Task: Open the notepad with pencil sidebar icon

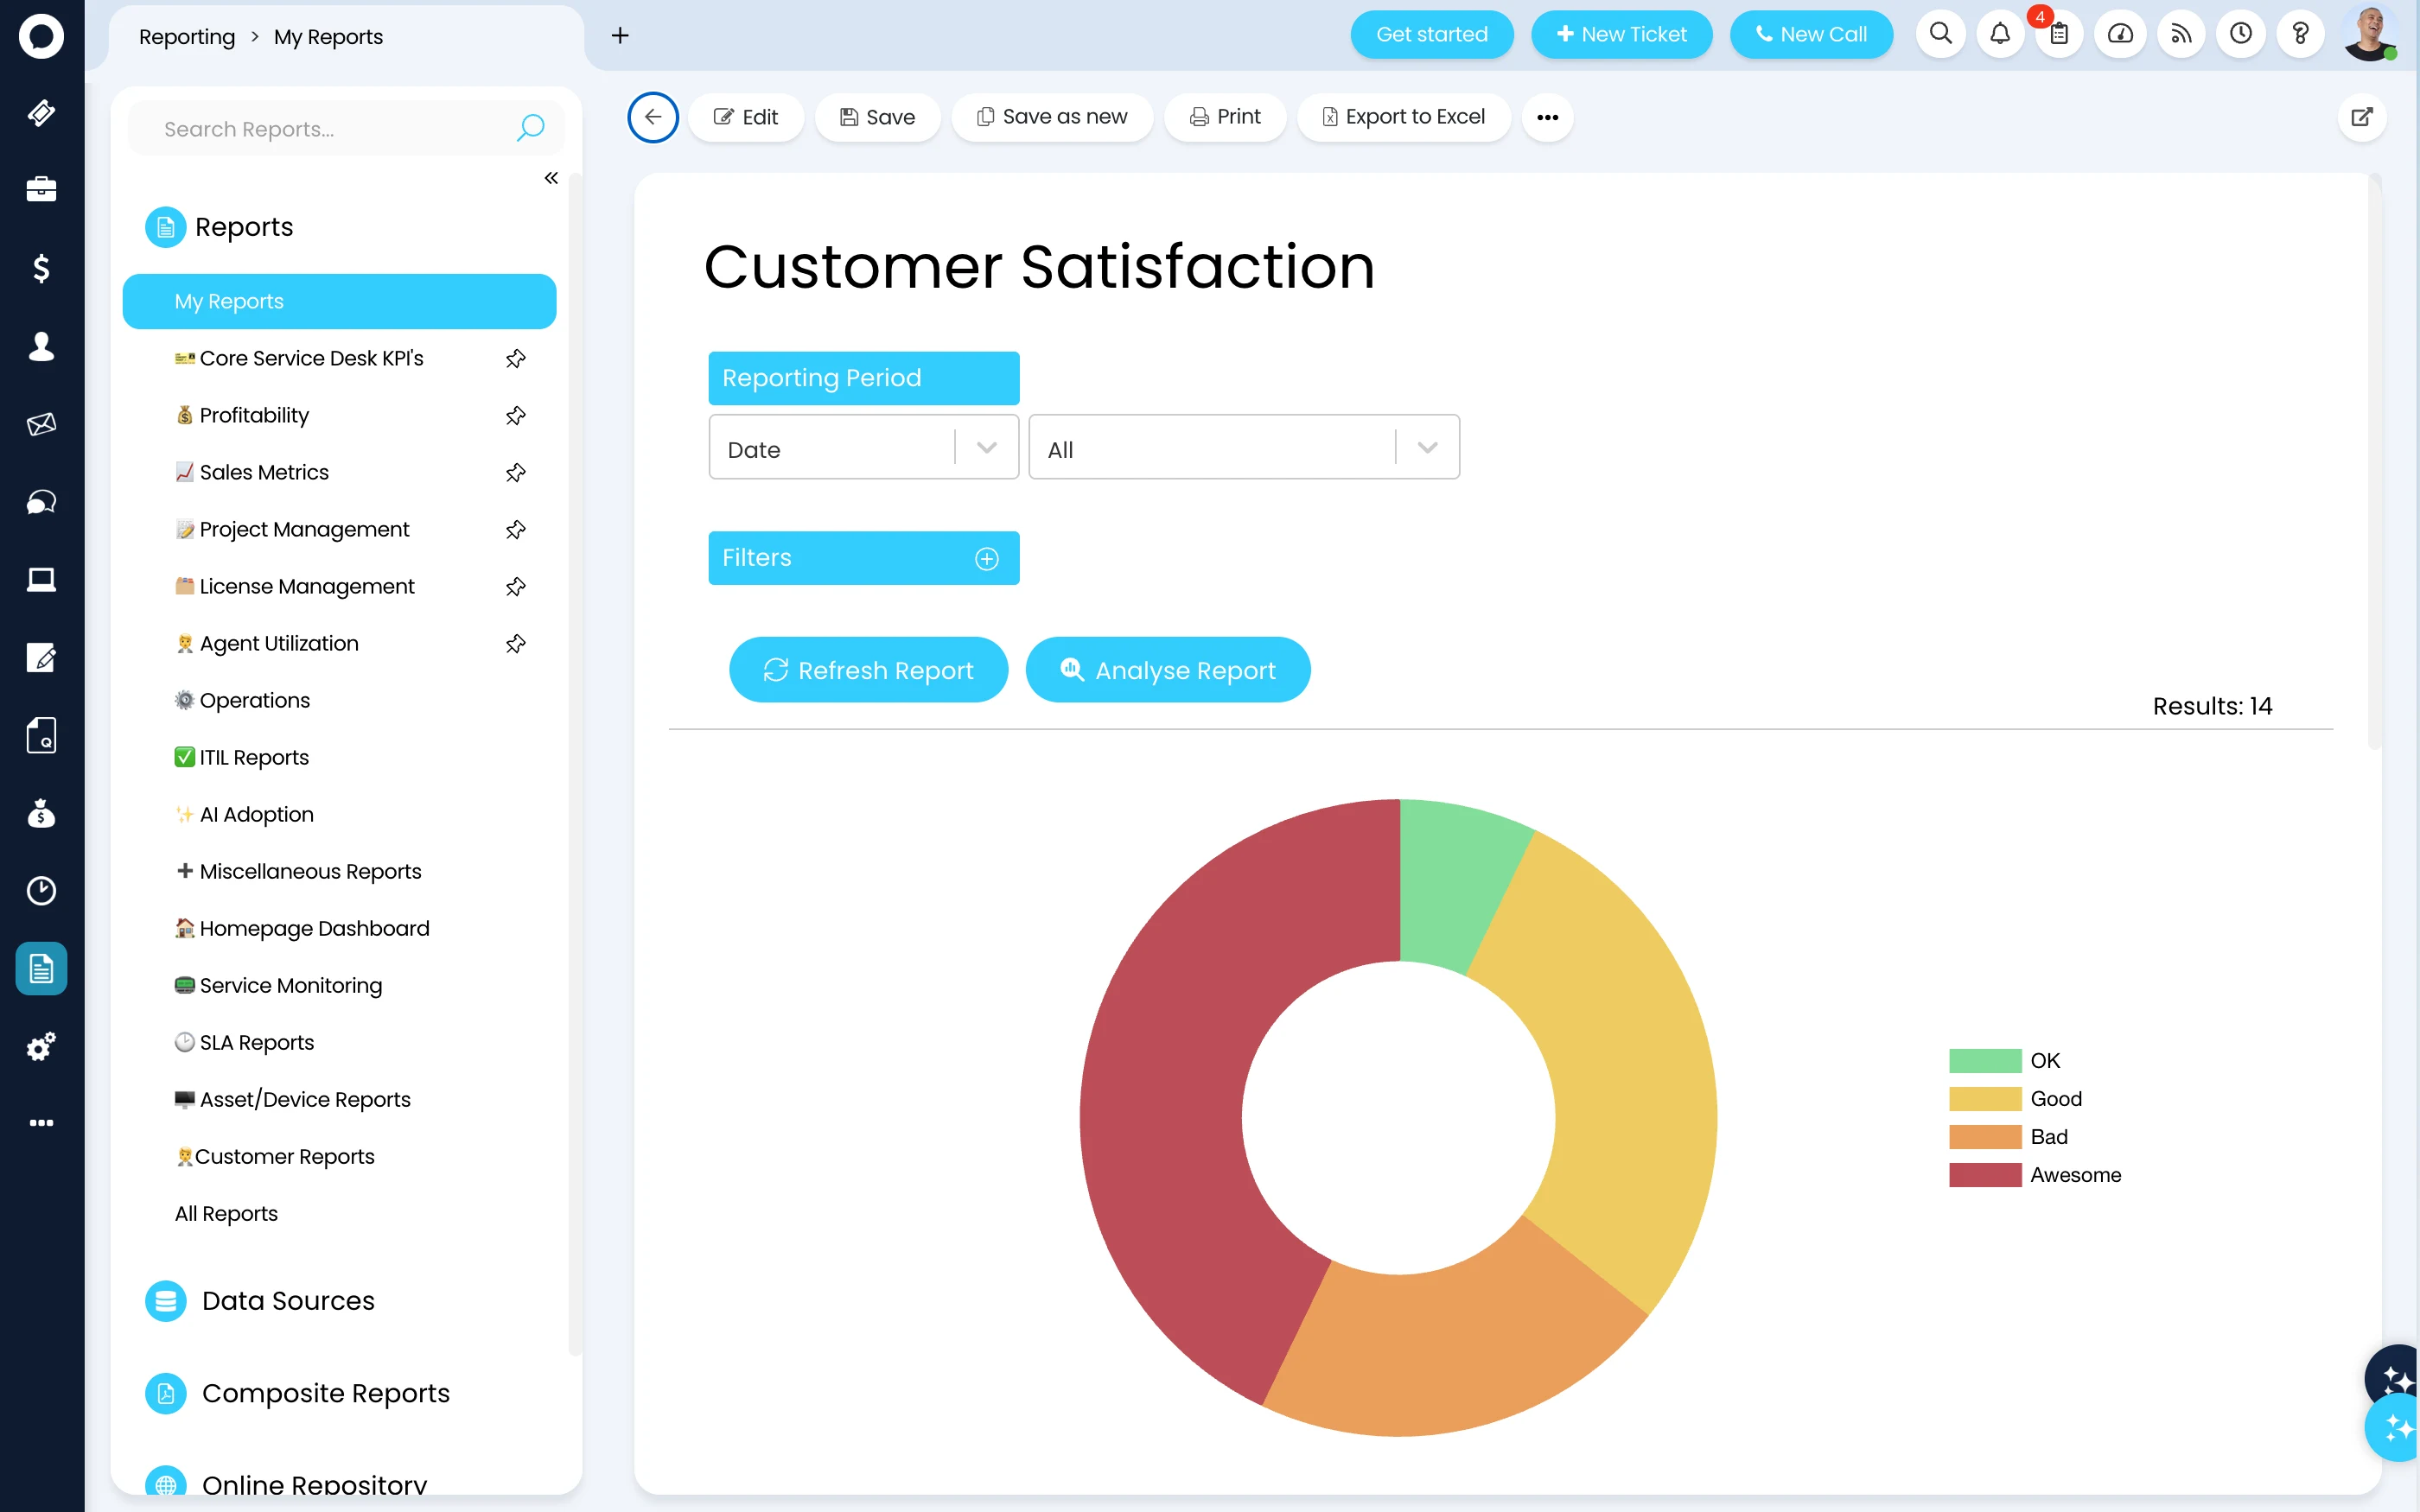Action: coord(41,657)
